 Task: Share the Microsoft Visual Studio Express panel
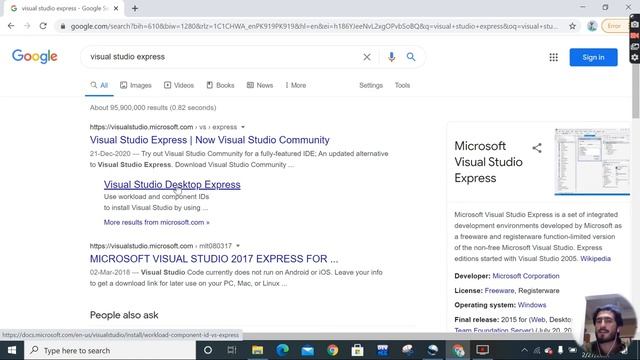tap(537, 148)
